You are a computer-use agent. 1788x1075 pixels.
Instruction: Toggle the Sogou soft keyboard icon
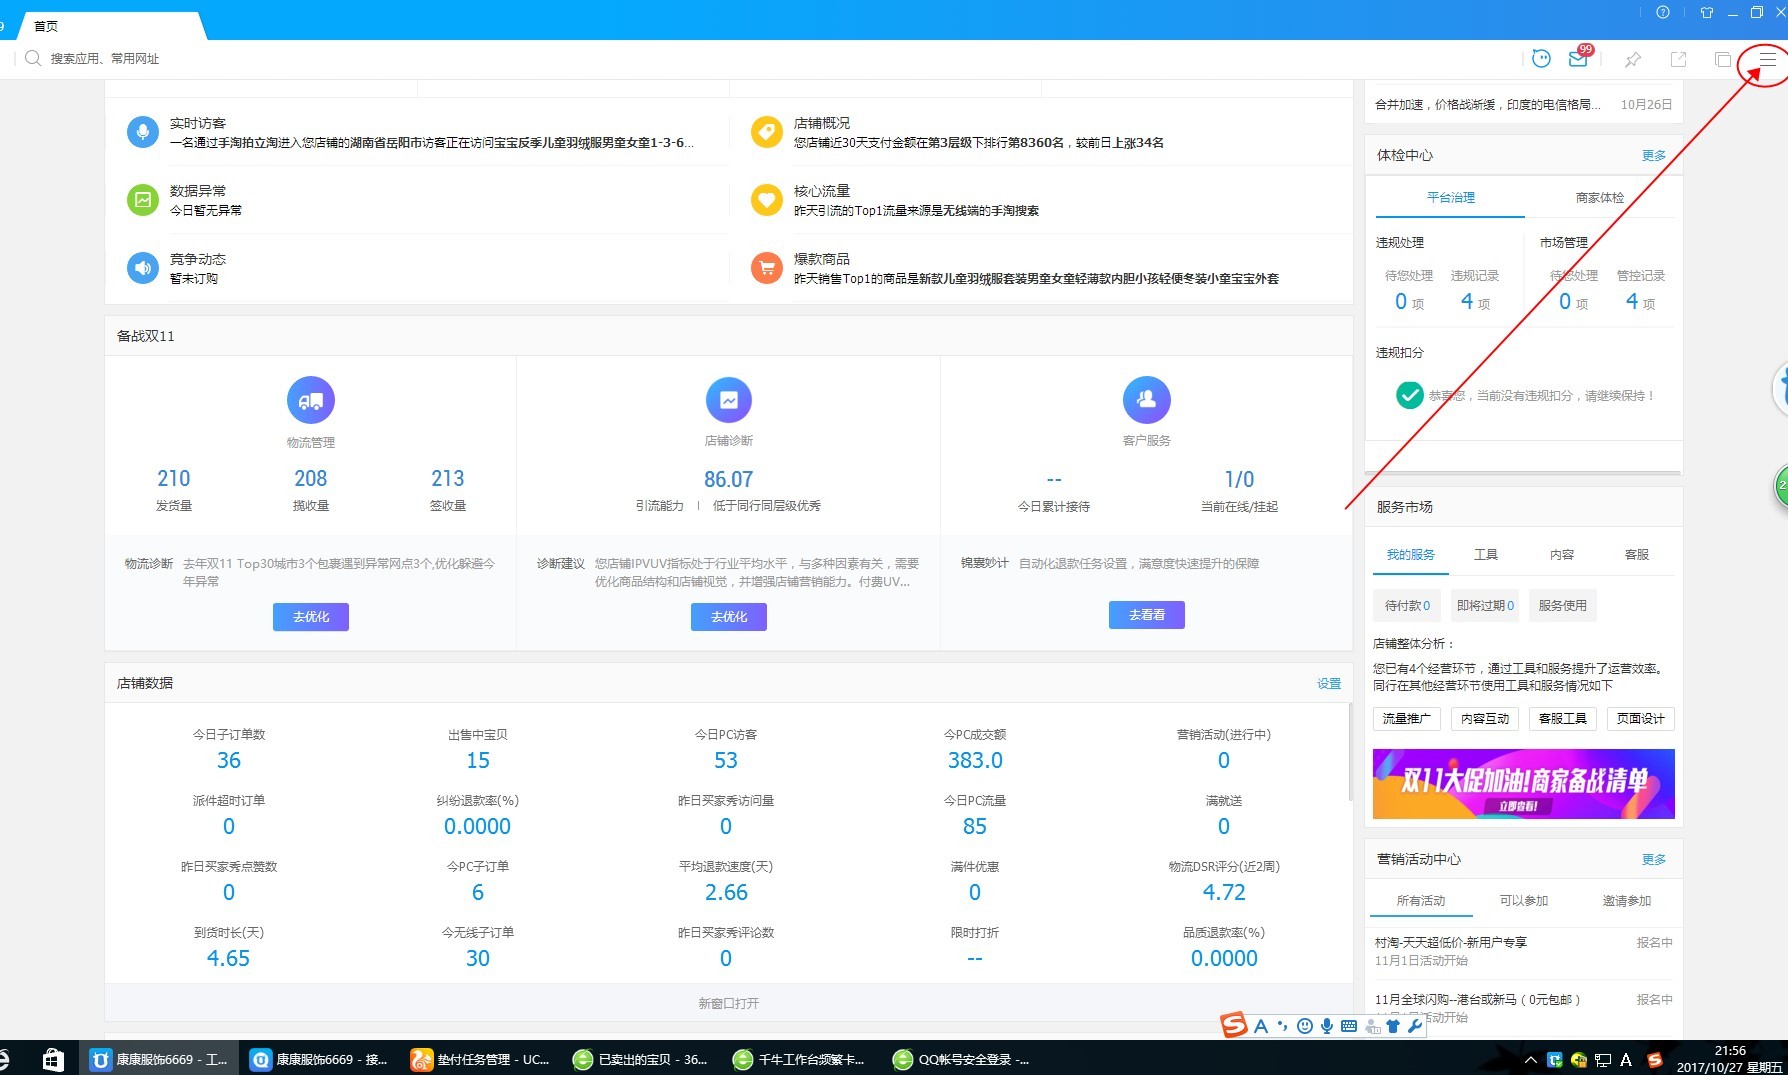(1349, 1026)
